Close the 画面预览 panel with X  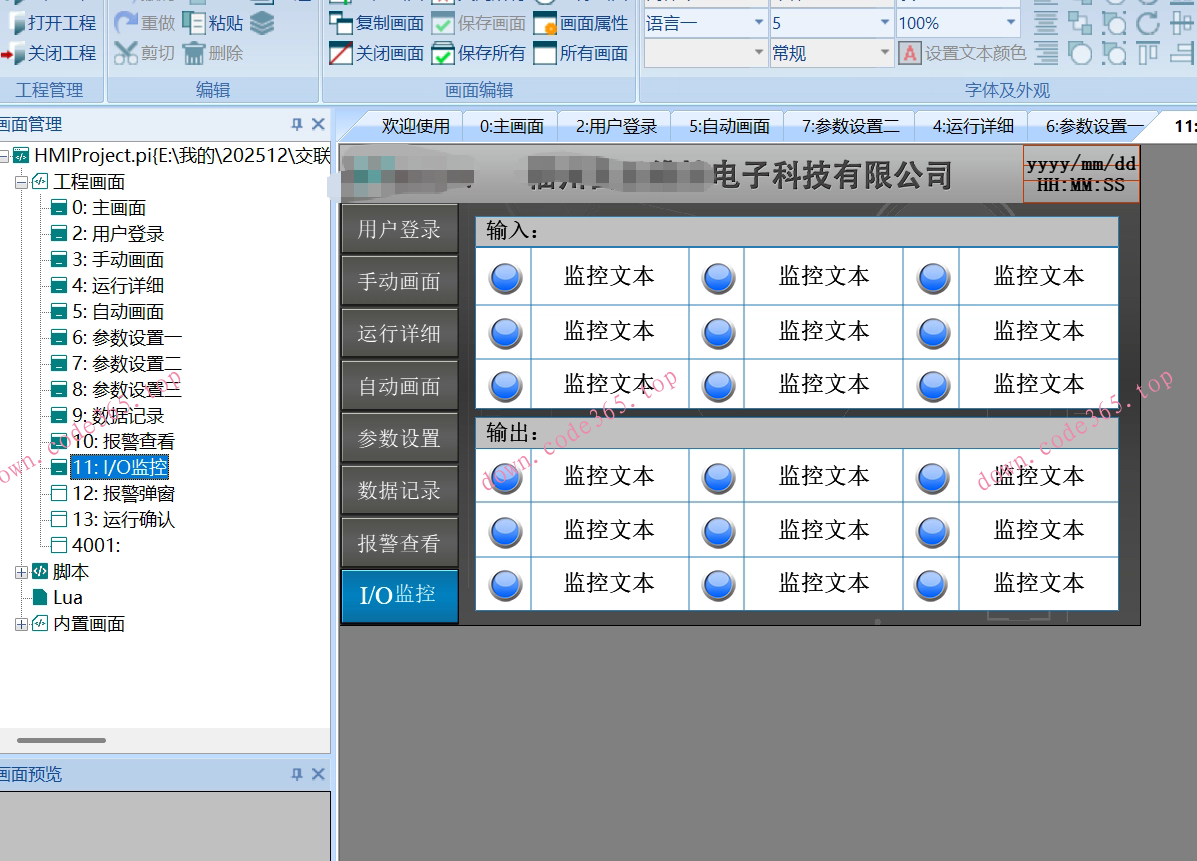[318, 774]
